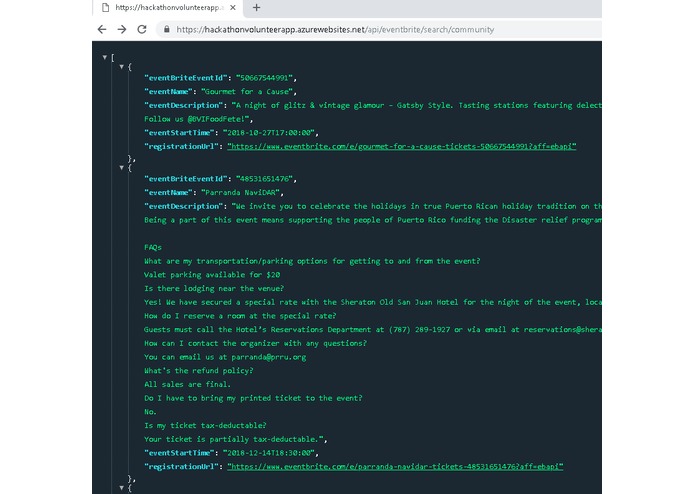Screen dimensions: 695x494
Task: Click "How do I reserve a room" line
Action: tap(240, 316)
